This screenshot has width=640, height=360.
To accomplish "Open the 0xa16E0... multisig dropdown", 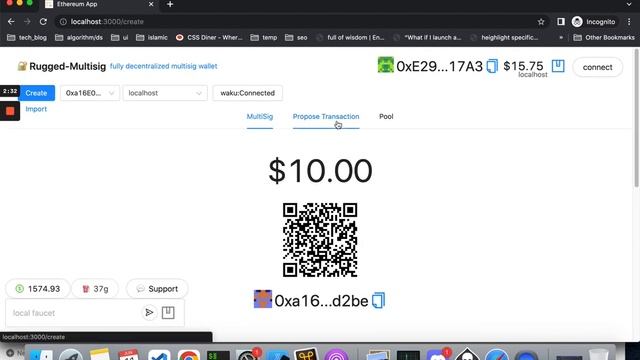I will click(90, 93).
